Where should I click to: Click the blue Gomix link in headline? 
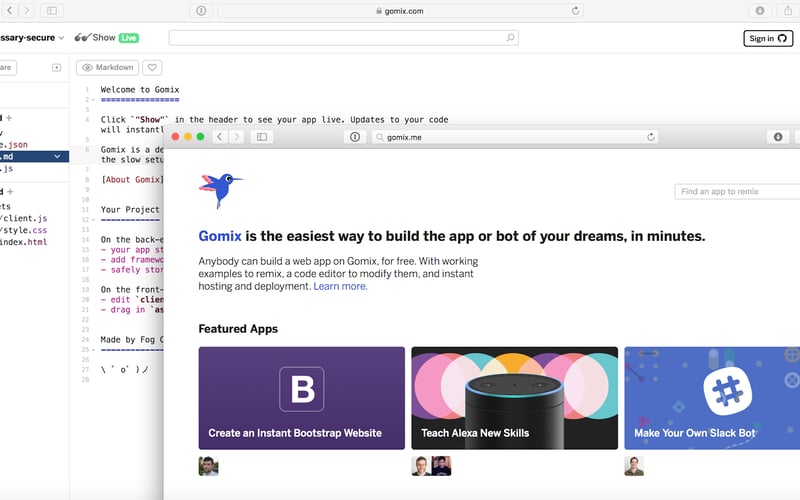point(220,236)
